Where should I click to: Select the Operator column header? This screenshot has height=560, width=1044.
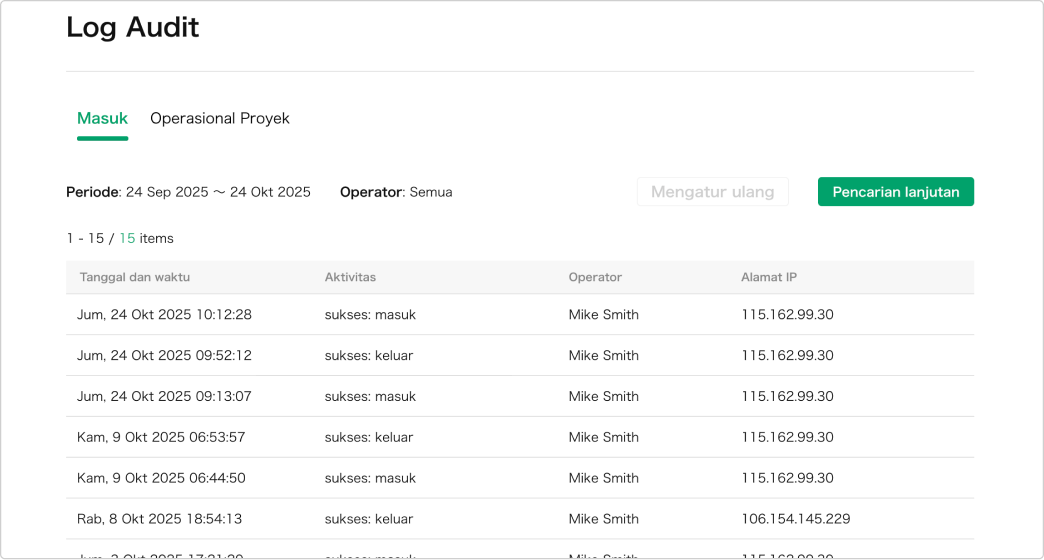(x=595, y=277)
